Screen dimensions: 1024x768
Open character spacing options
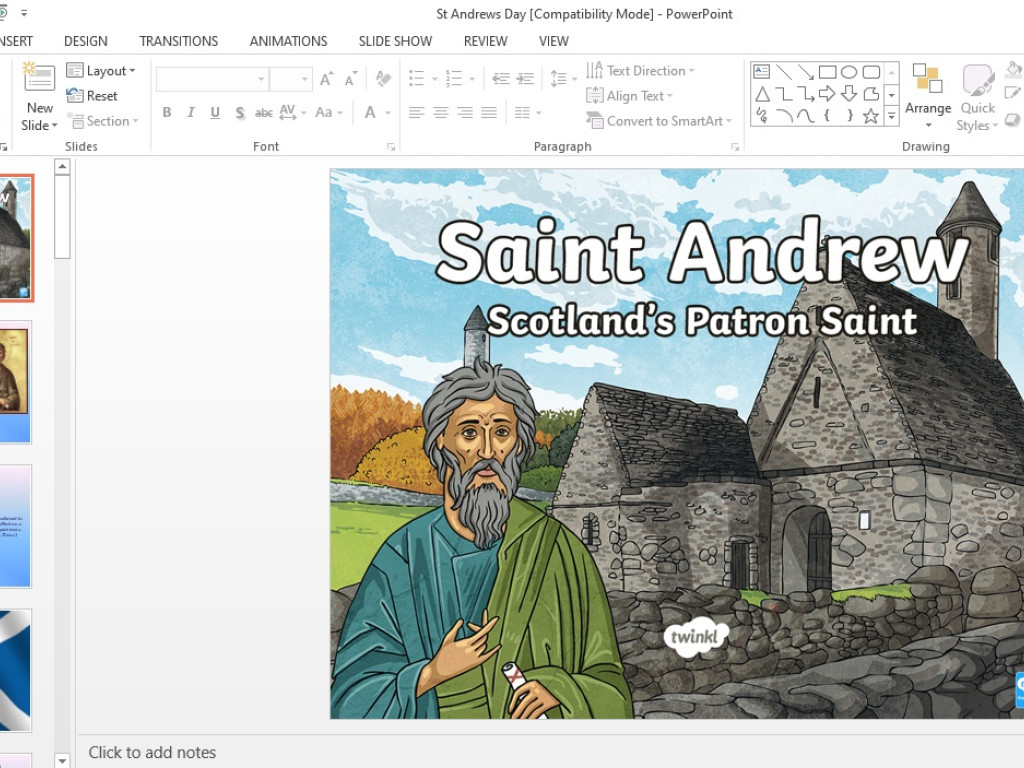coord(292,112)
